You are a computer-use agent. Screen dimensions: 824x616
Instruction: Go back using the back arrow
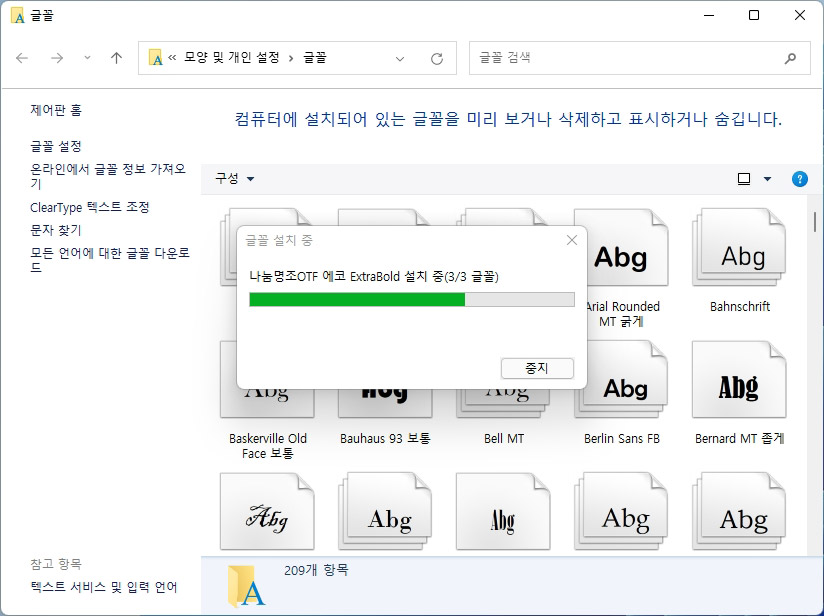(x=22, y=58)
